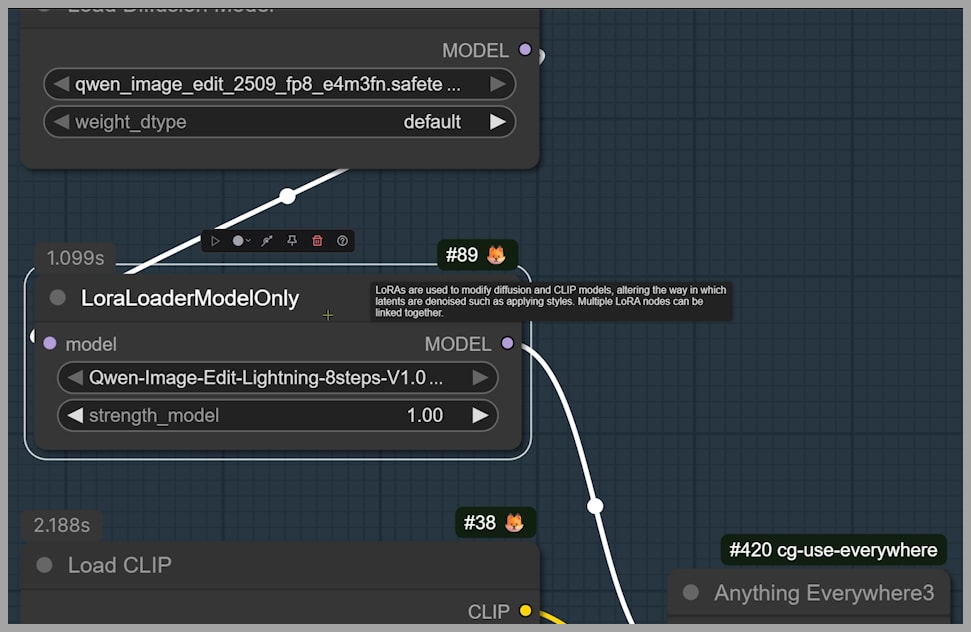This screenshot has width=971, height=632.
Task: Advance weight_dtype to next option
Action: pyautogui.click(x=497, y=122)
